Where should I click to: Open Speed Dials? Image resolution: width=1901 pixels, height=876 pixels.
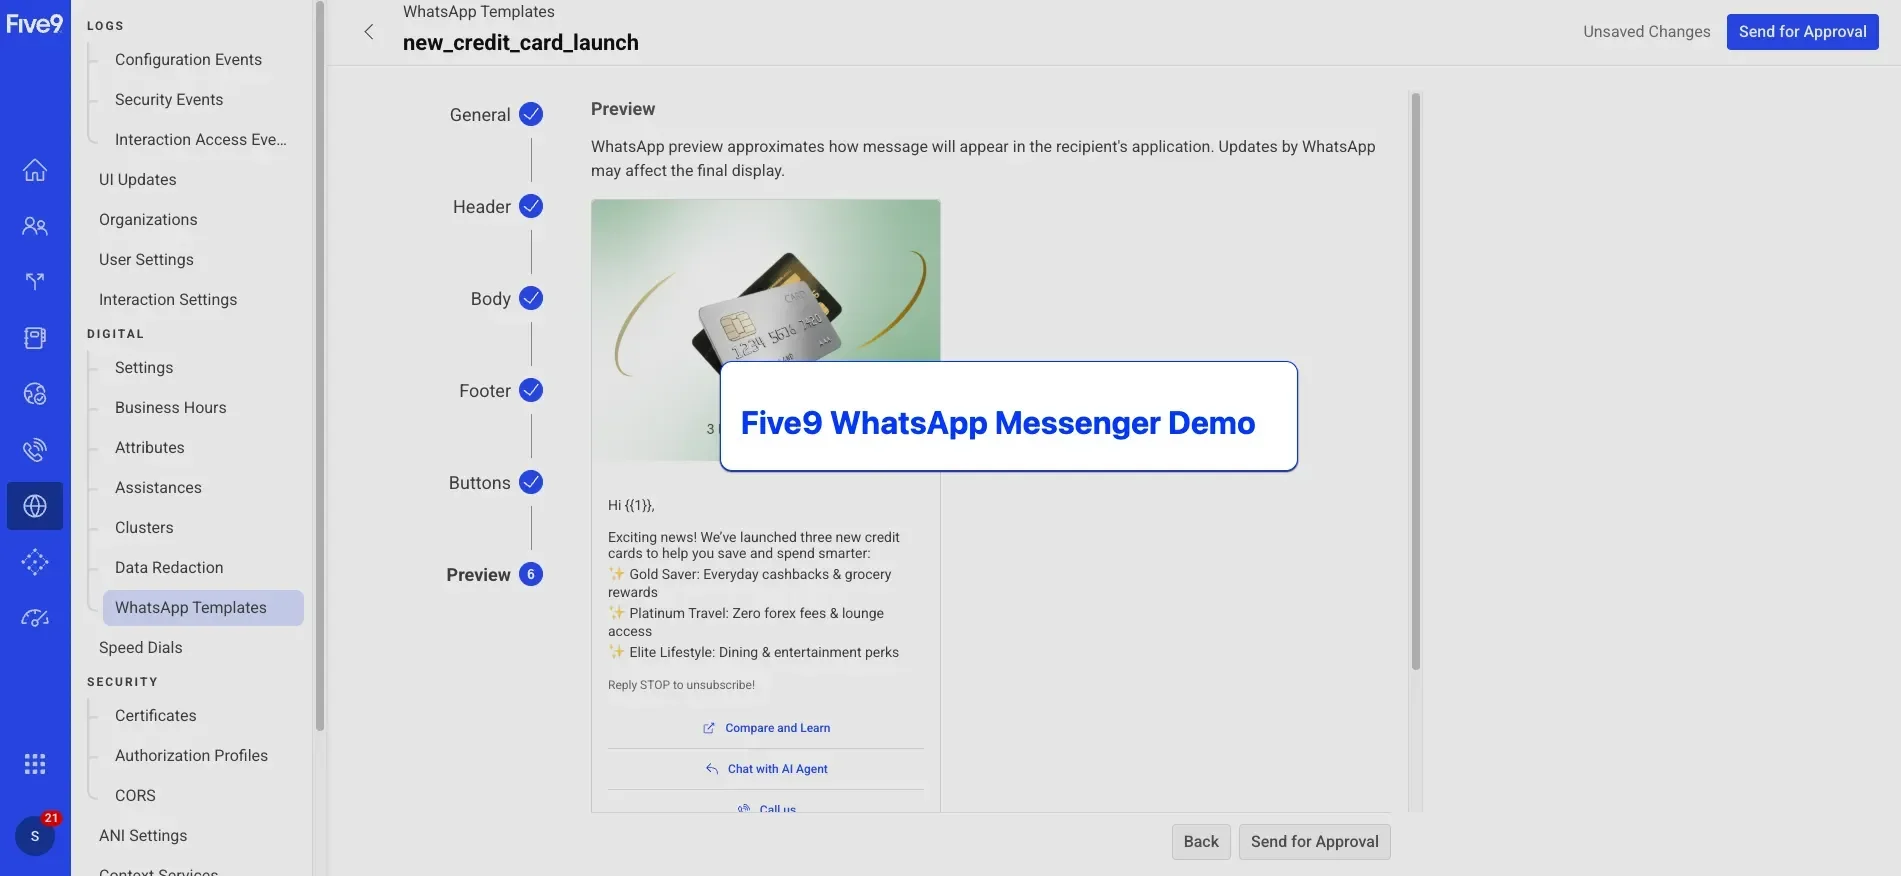pyautogui.click(x=141, y=648)
